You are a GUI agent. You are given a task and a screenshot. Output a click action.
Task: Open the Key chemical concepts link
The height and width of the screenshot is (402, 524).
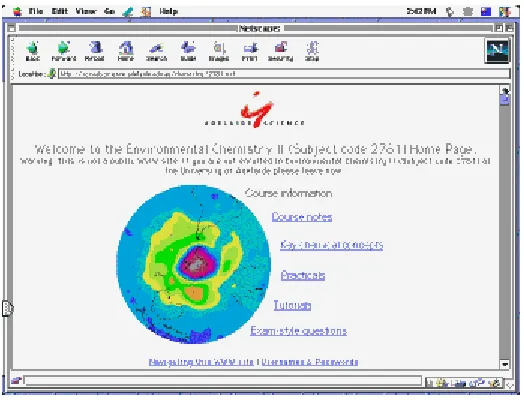pyautogui.click(x=332, y=245)
